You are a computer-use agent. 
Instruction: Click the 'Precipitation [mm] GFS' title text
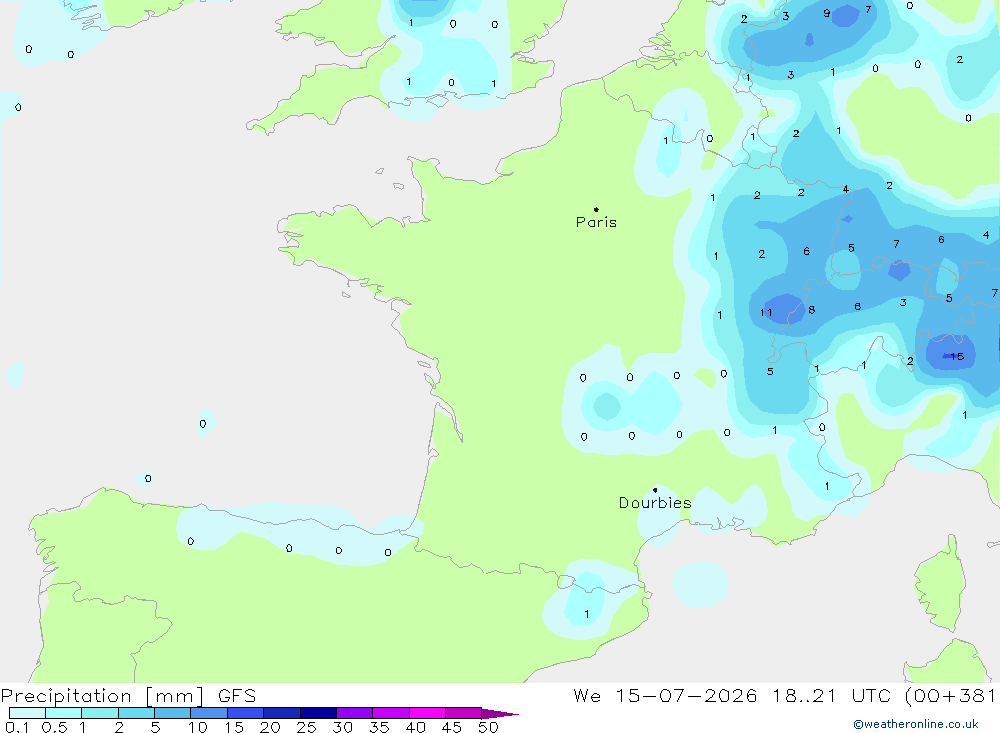click(x=128, y=695)
